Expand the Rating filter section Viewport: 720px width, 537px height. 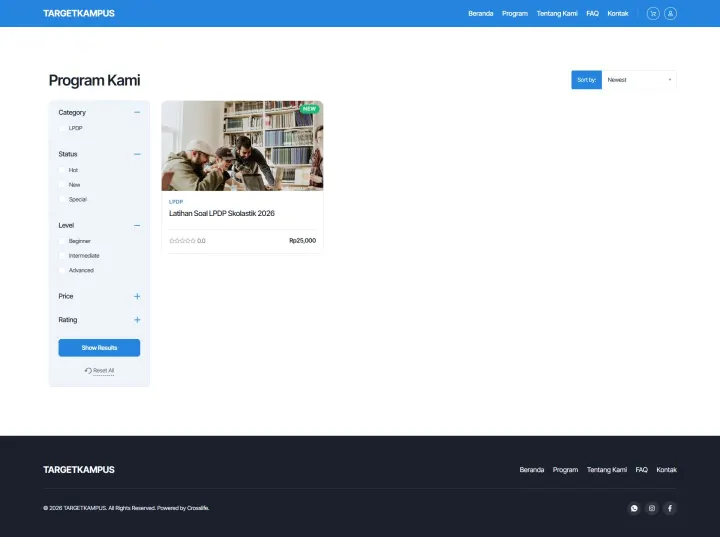137,320
